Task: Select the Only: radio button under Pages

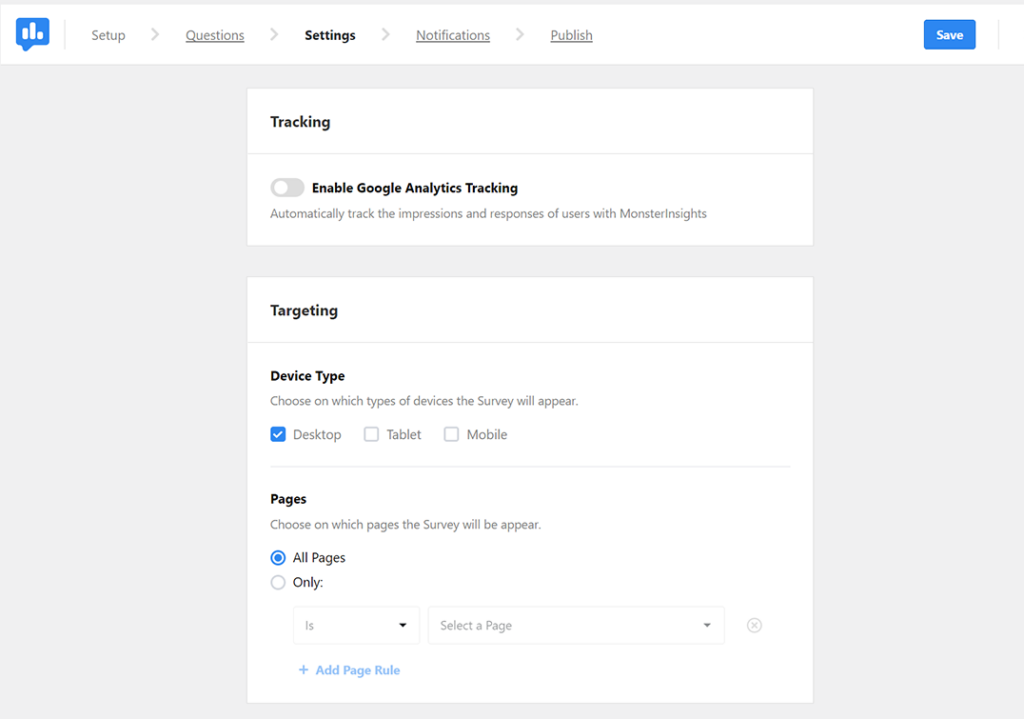Action: pos(277,582)
